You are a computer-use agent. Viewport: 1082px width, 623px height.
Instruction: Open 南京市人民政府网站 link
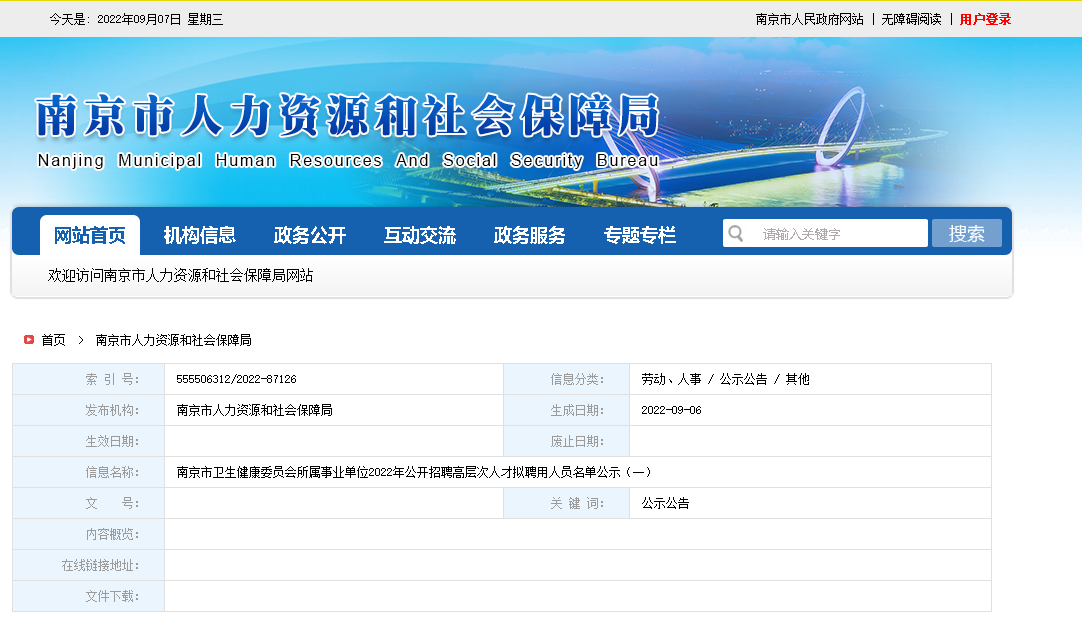[x=809, y=19]
